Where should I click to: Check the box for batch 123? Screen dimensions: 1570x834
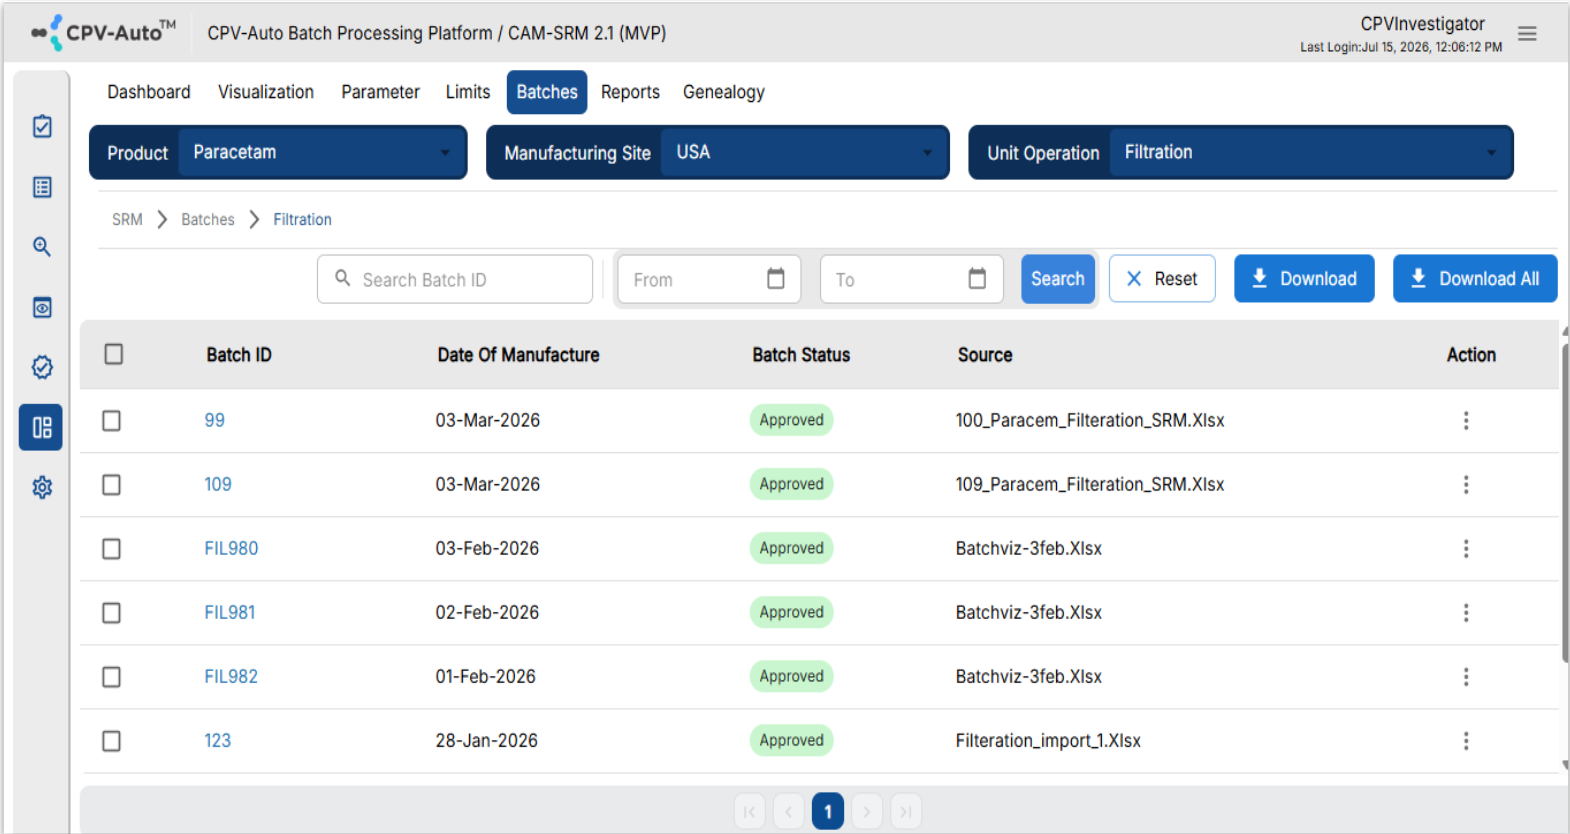pos(111,740)
